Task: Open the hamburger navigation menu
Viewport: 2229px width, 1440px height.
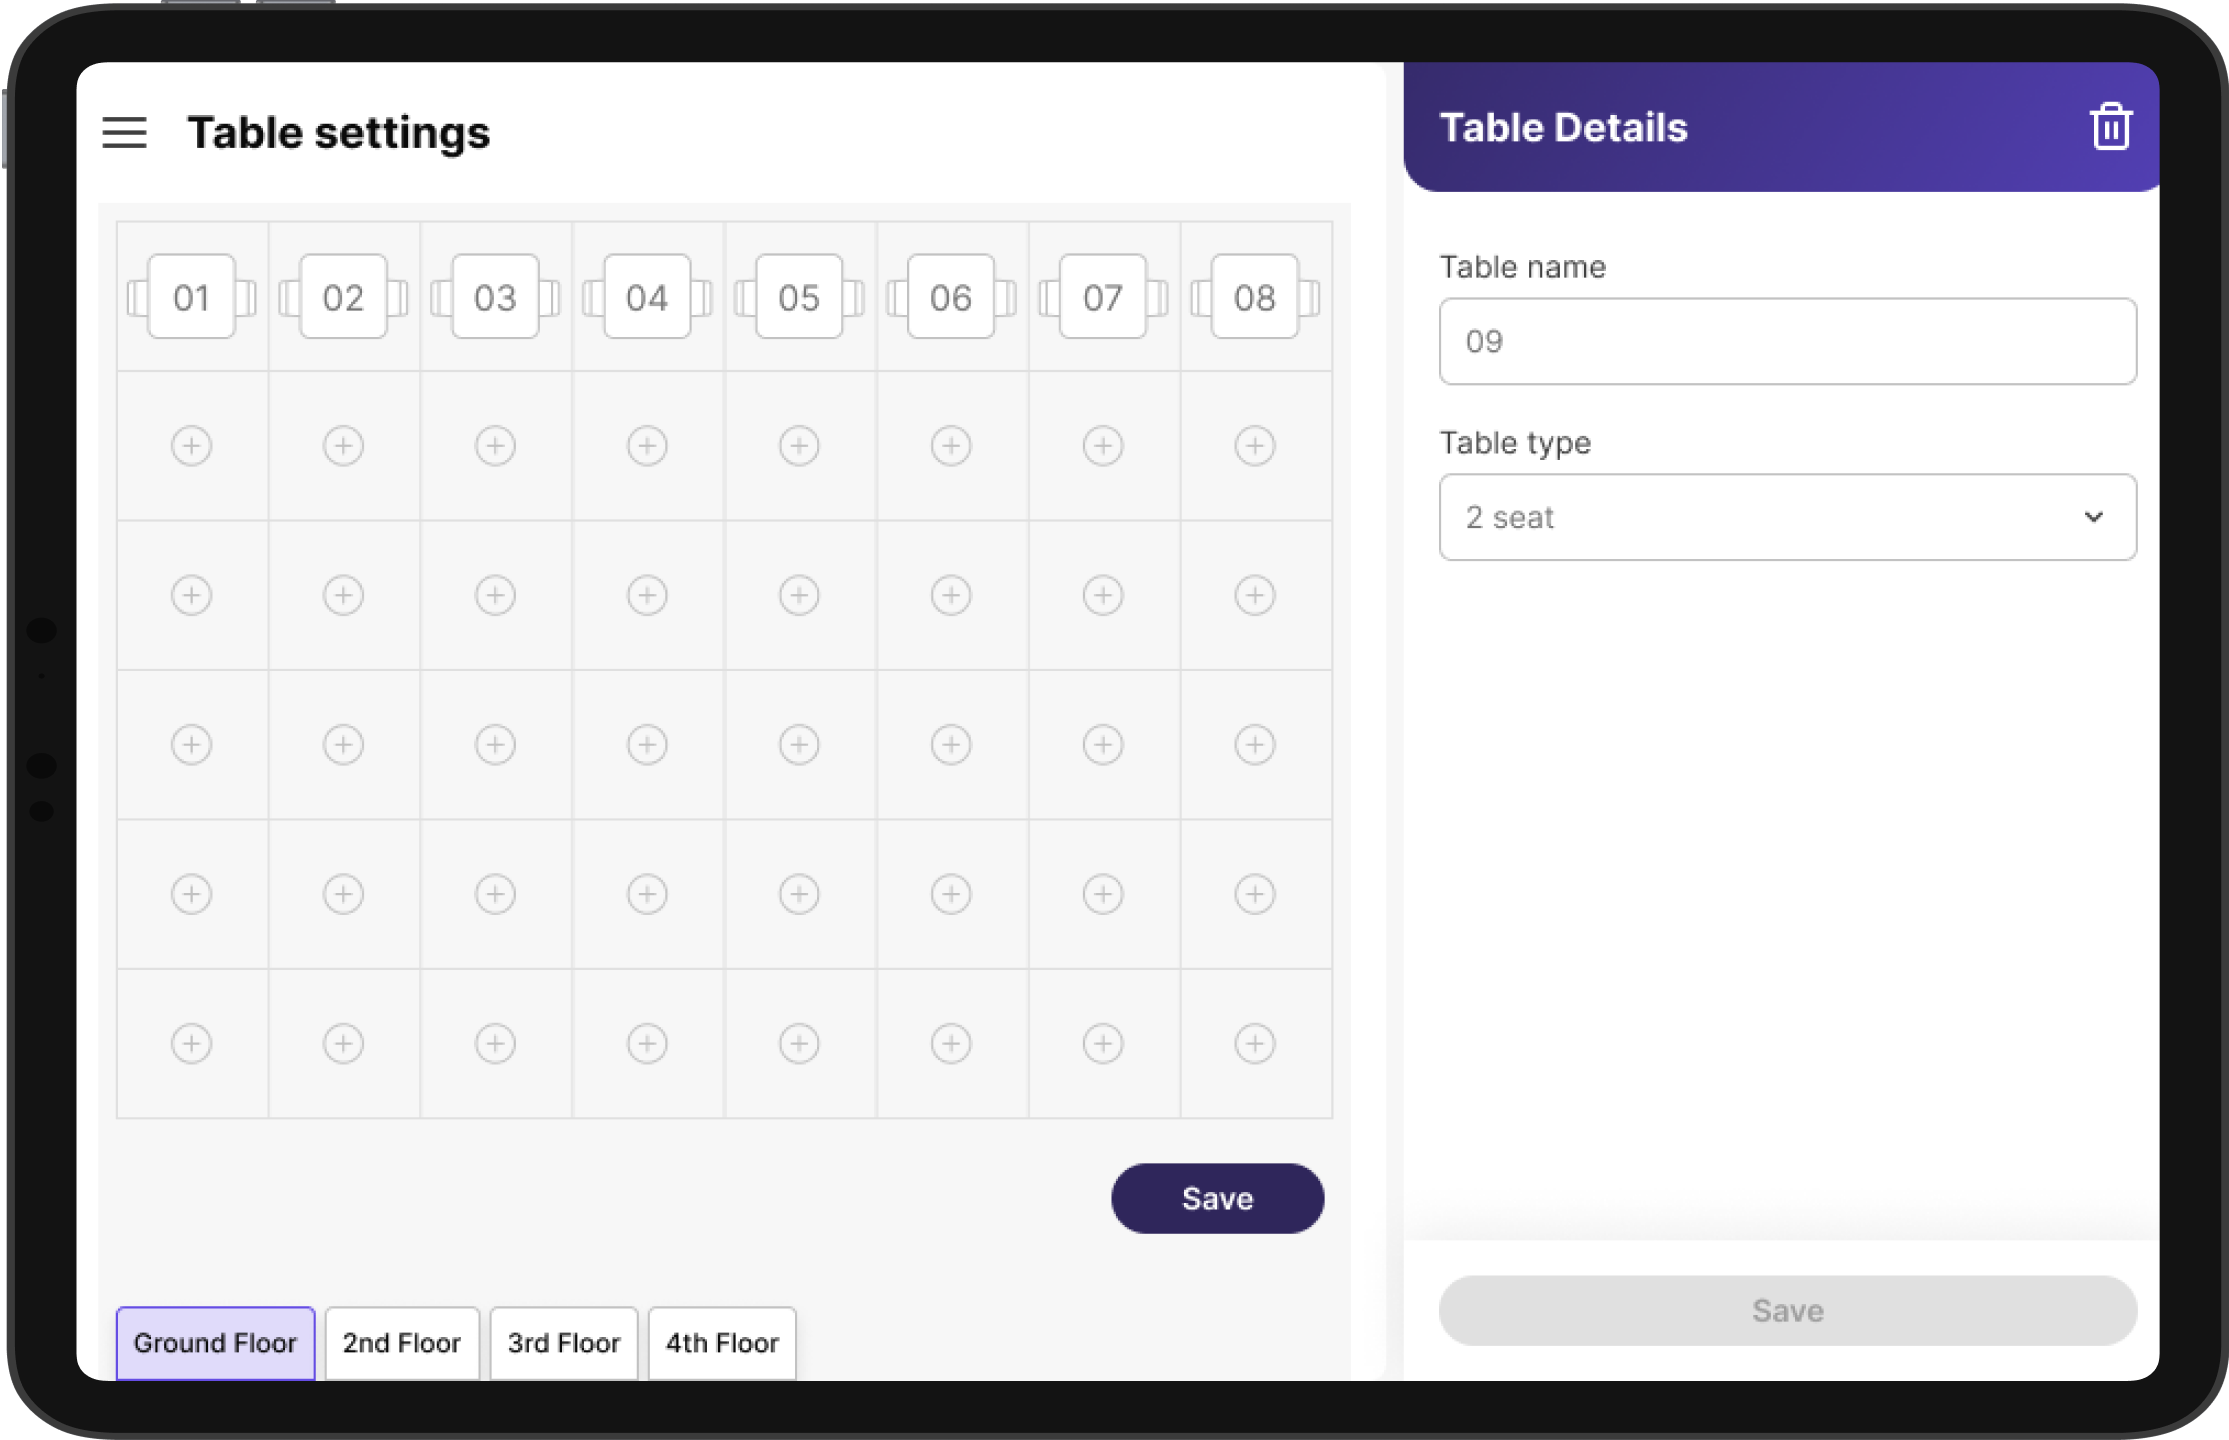Action: [124, 132]
